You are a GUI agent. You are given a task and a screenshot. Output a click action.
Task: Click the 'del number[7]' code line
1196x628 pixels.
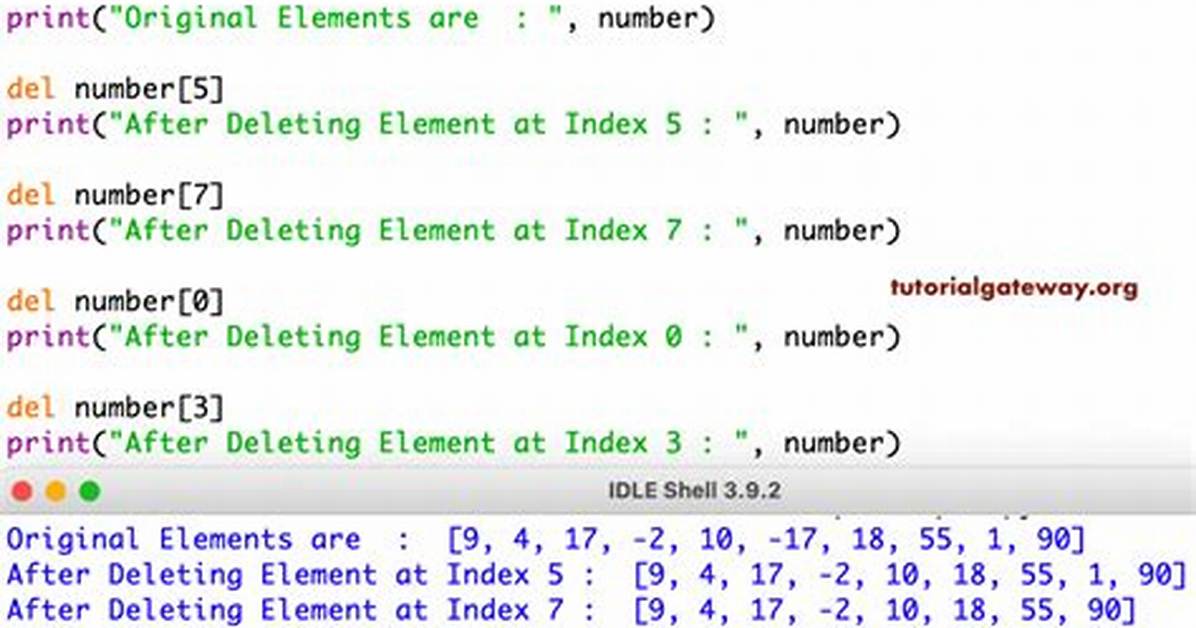tap(115, 195)
